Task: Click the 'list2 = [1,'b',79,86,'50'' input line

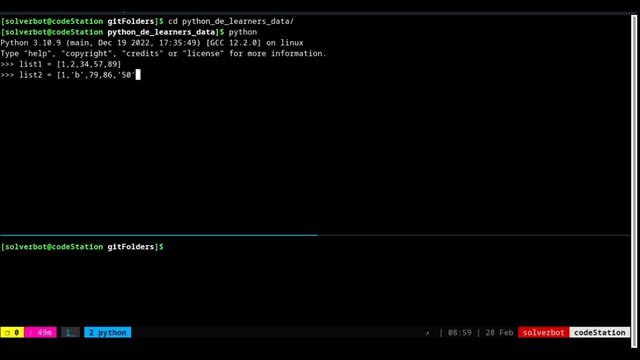Action: coord(77,75)
